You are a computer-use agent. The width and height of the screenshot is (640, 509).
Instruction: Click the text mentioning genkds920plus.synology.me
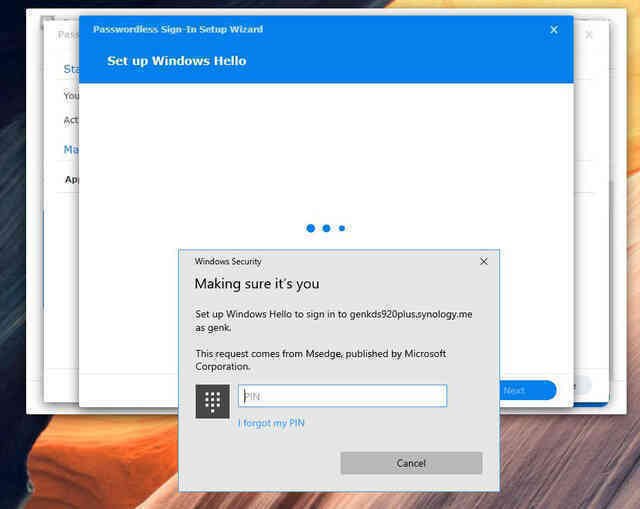pos(333,320)
